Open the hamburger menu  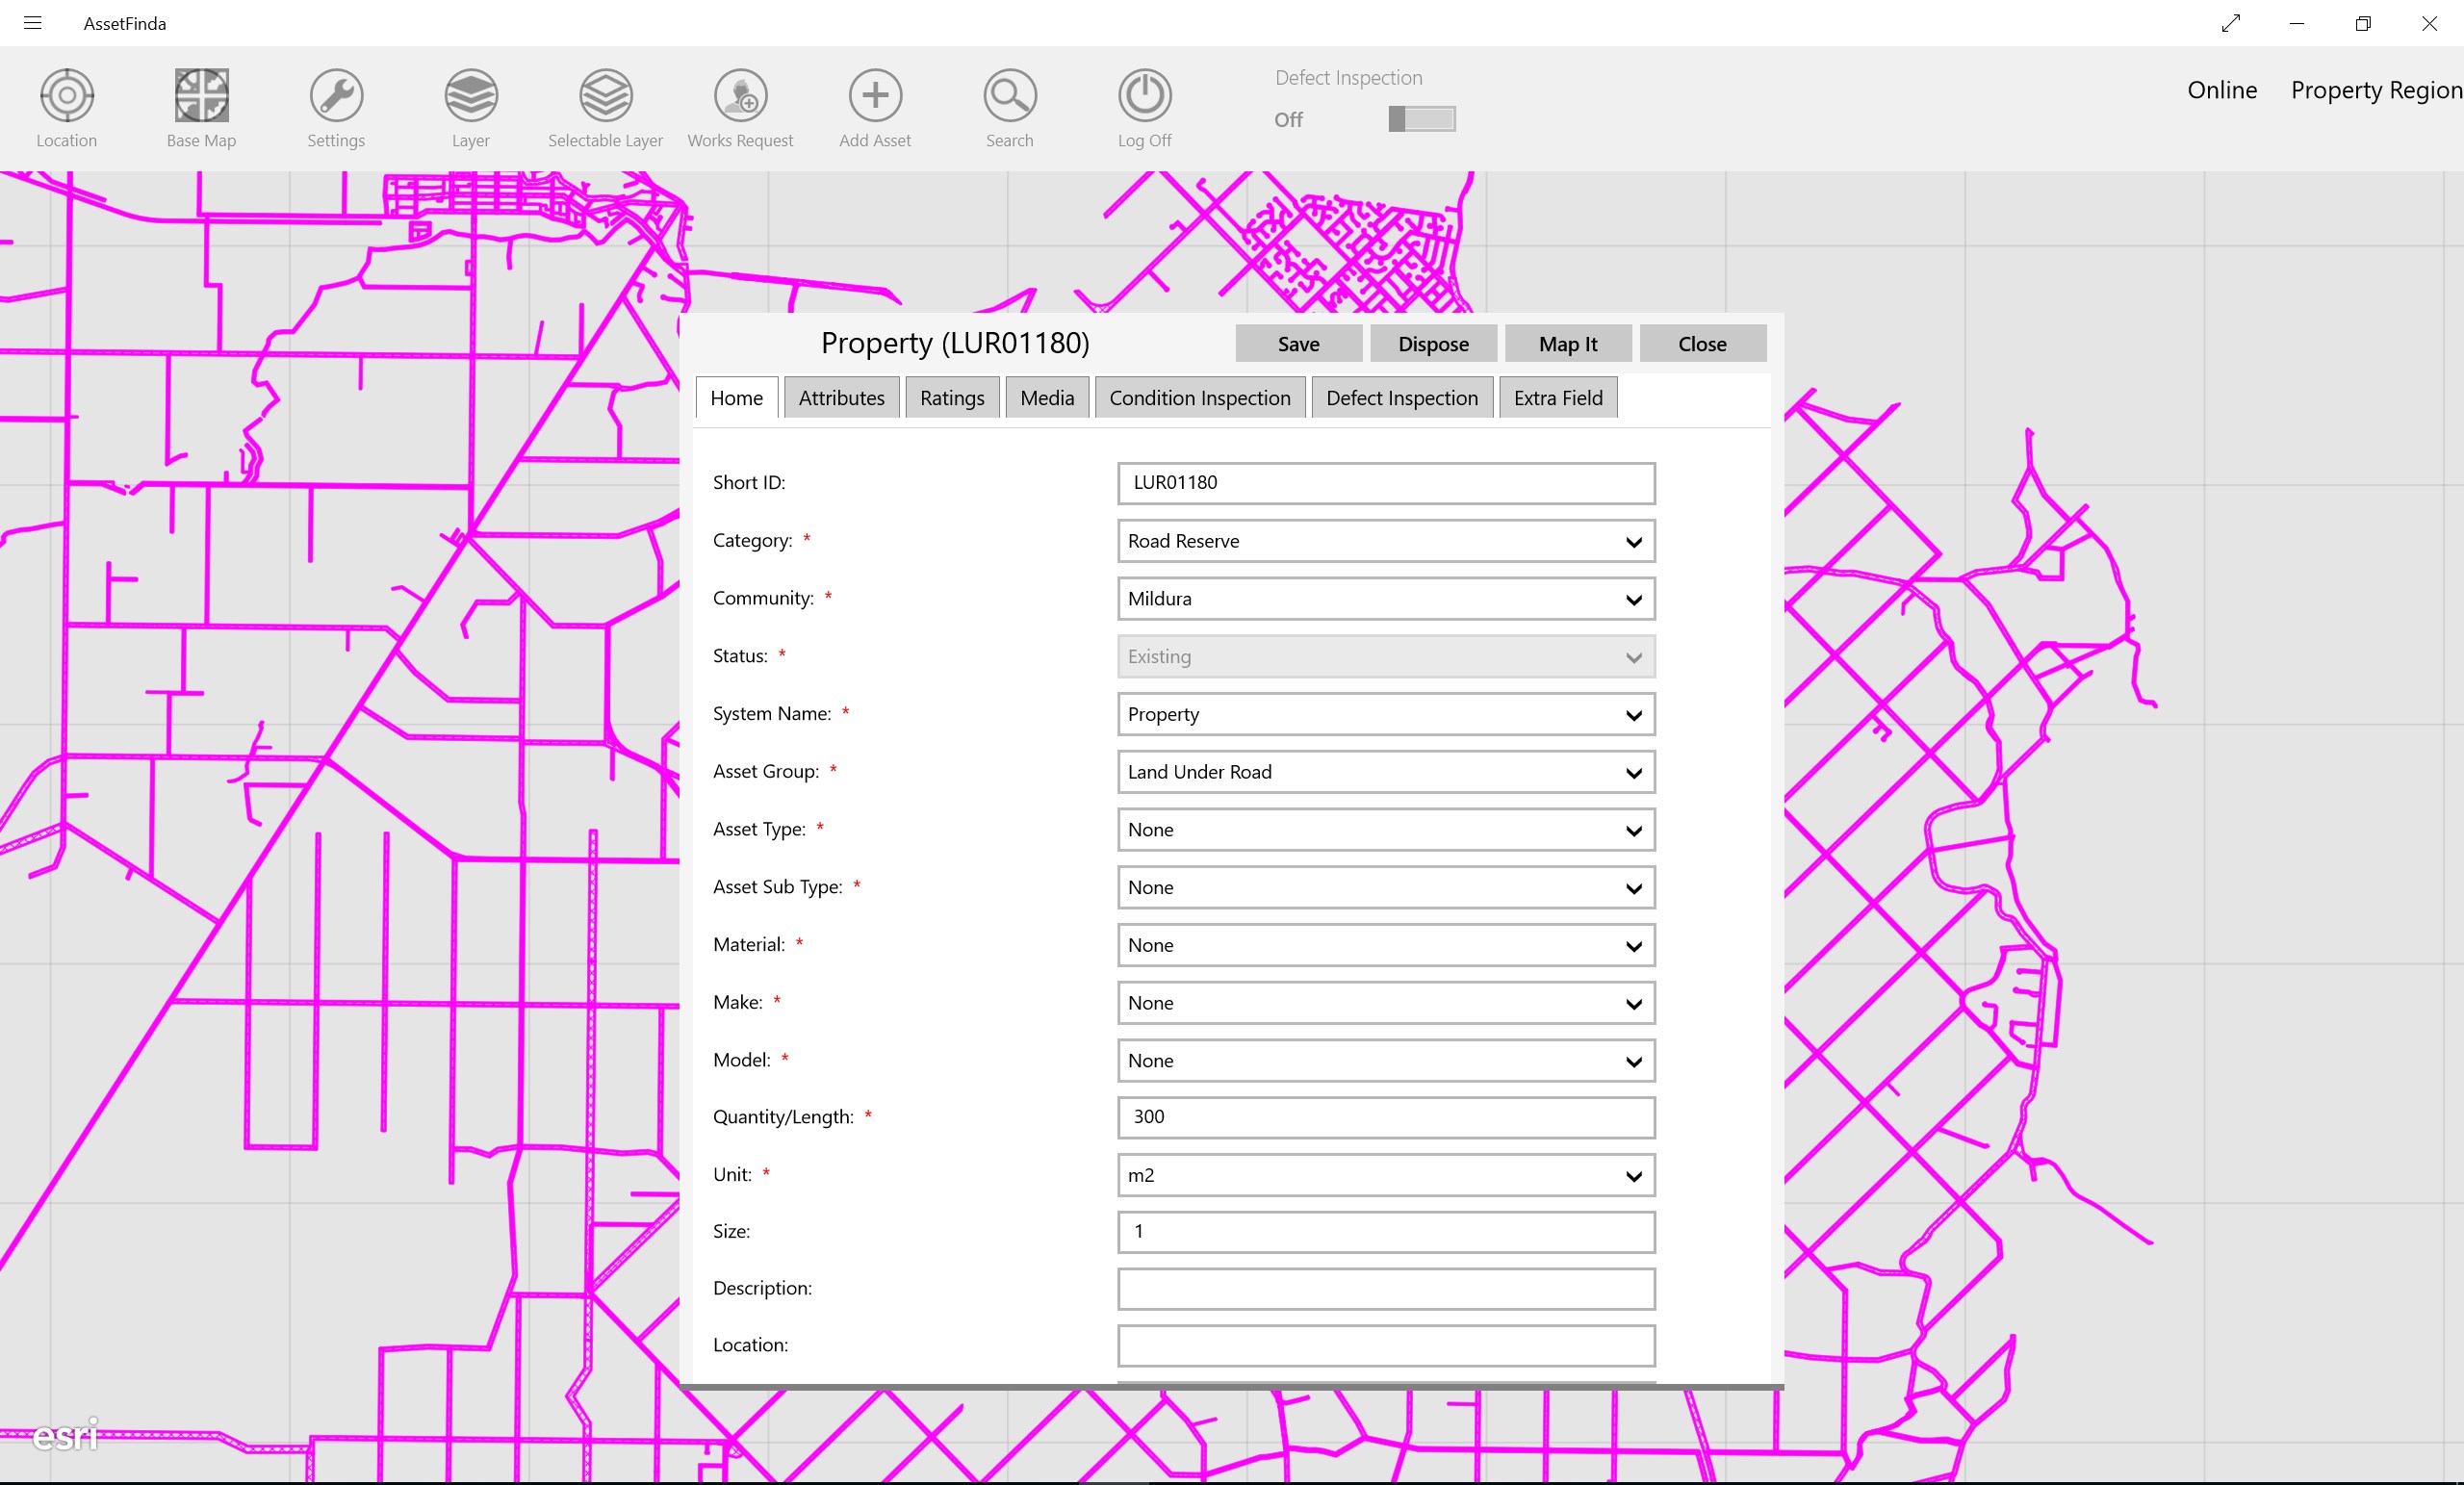(x=32, y=23)
